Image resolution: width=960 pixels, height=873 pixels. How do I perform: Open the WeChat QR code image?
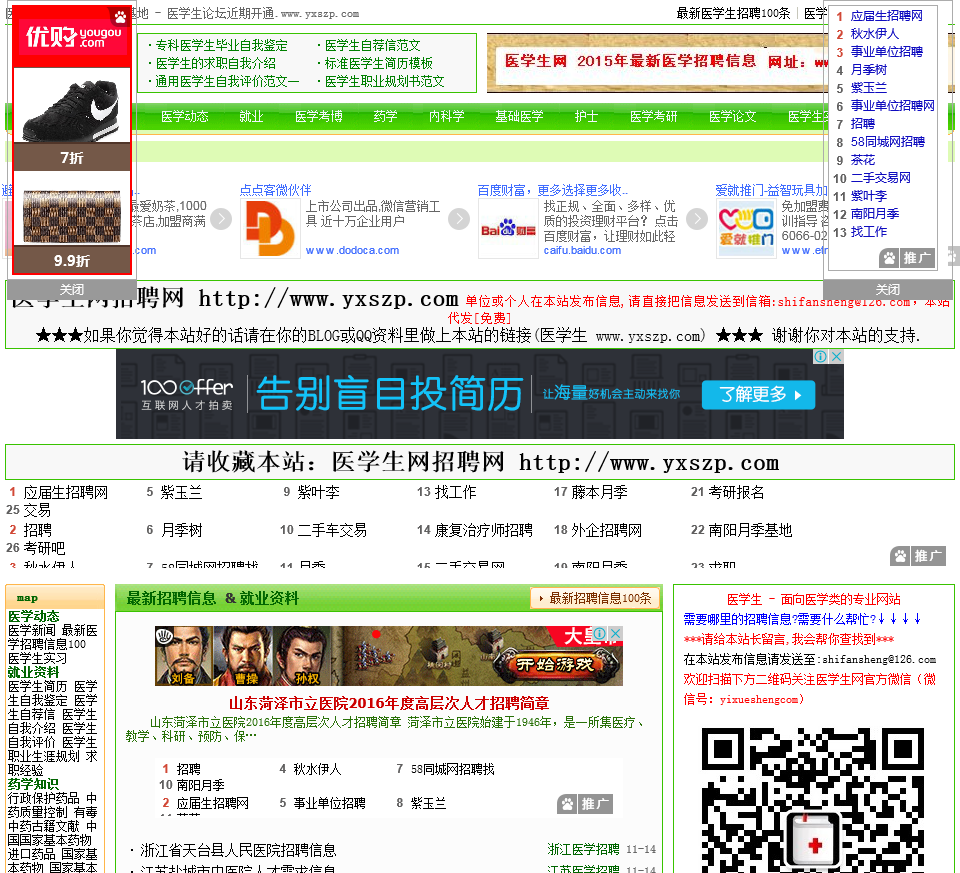coord(812,800)
